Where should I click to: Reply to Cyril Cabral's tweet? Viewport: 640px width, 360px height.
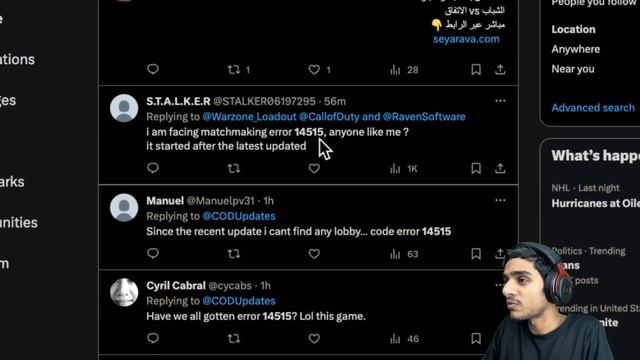pos(153,338)
